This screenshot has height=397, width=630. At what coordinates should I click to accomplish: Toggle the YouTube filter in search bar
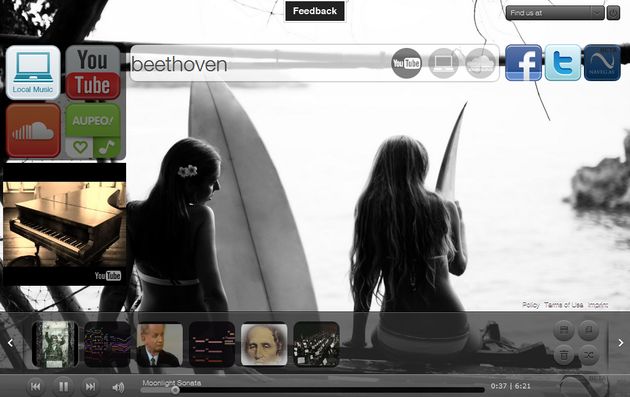coord(406,63)
